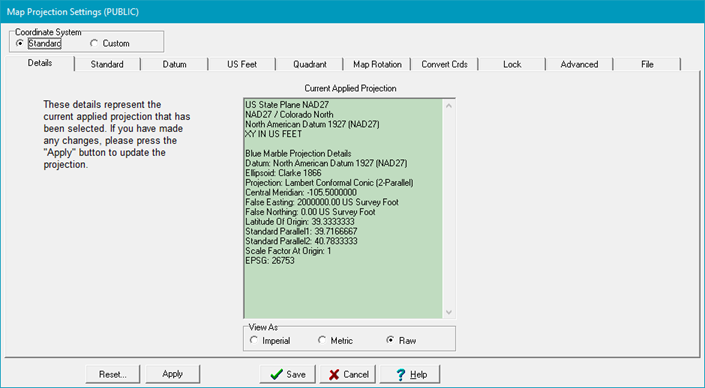This screenshot has height=388, width=705.
Task: Switch to the Convert Crds tab
Action: click(444, 64)
